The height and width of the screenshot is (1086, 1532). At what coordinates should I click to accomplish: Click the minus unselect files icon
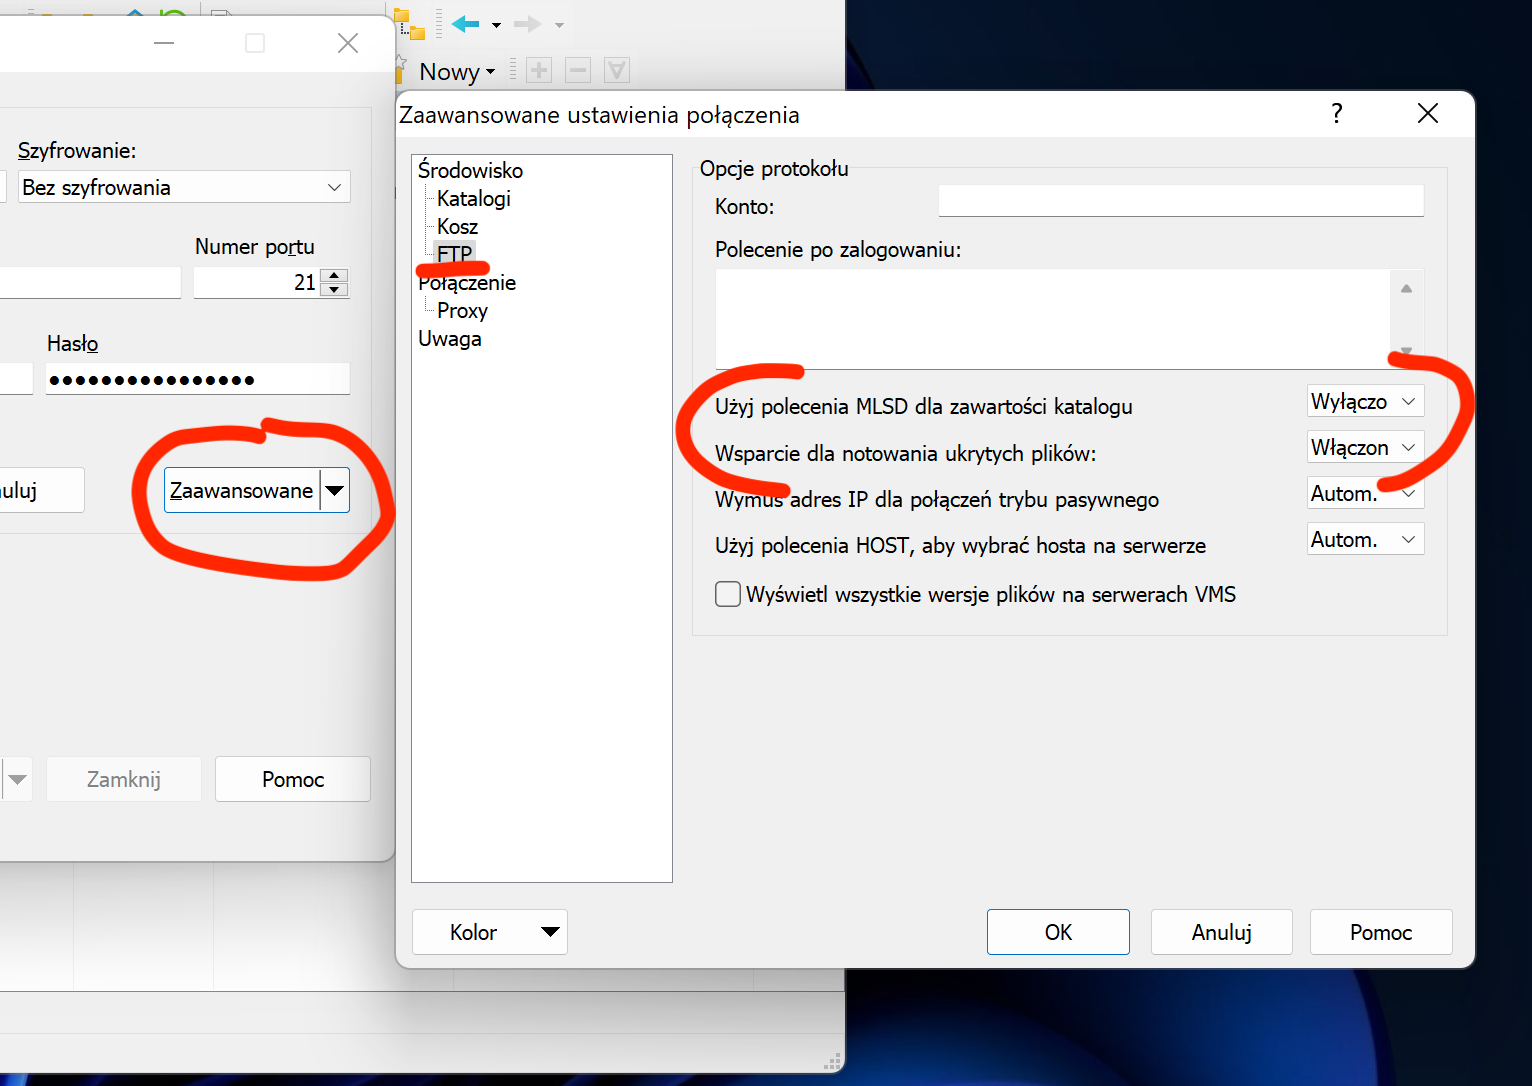tap(578, 71)
